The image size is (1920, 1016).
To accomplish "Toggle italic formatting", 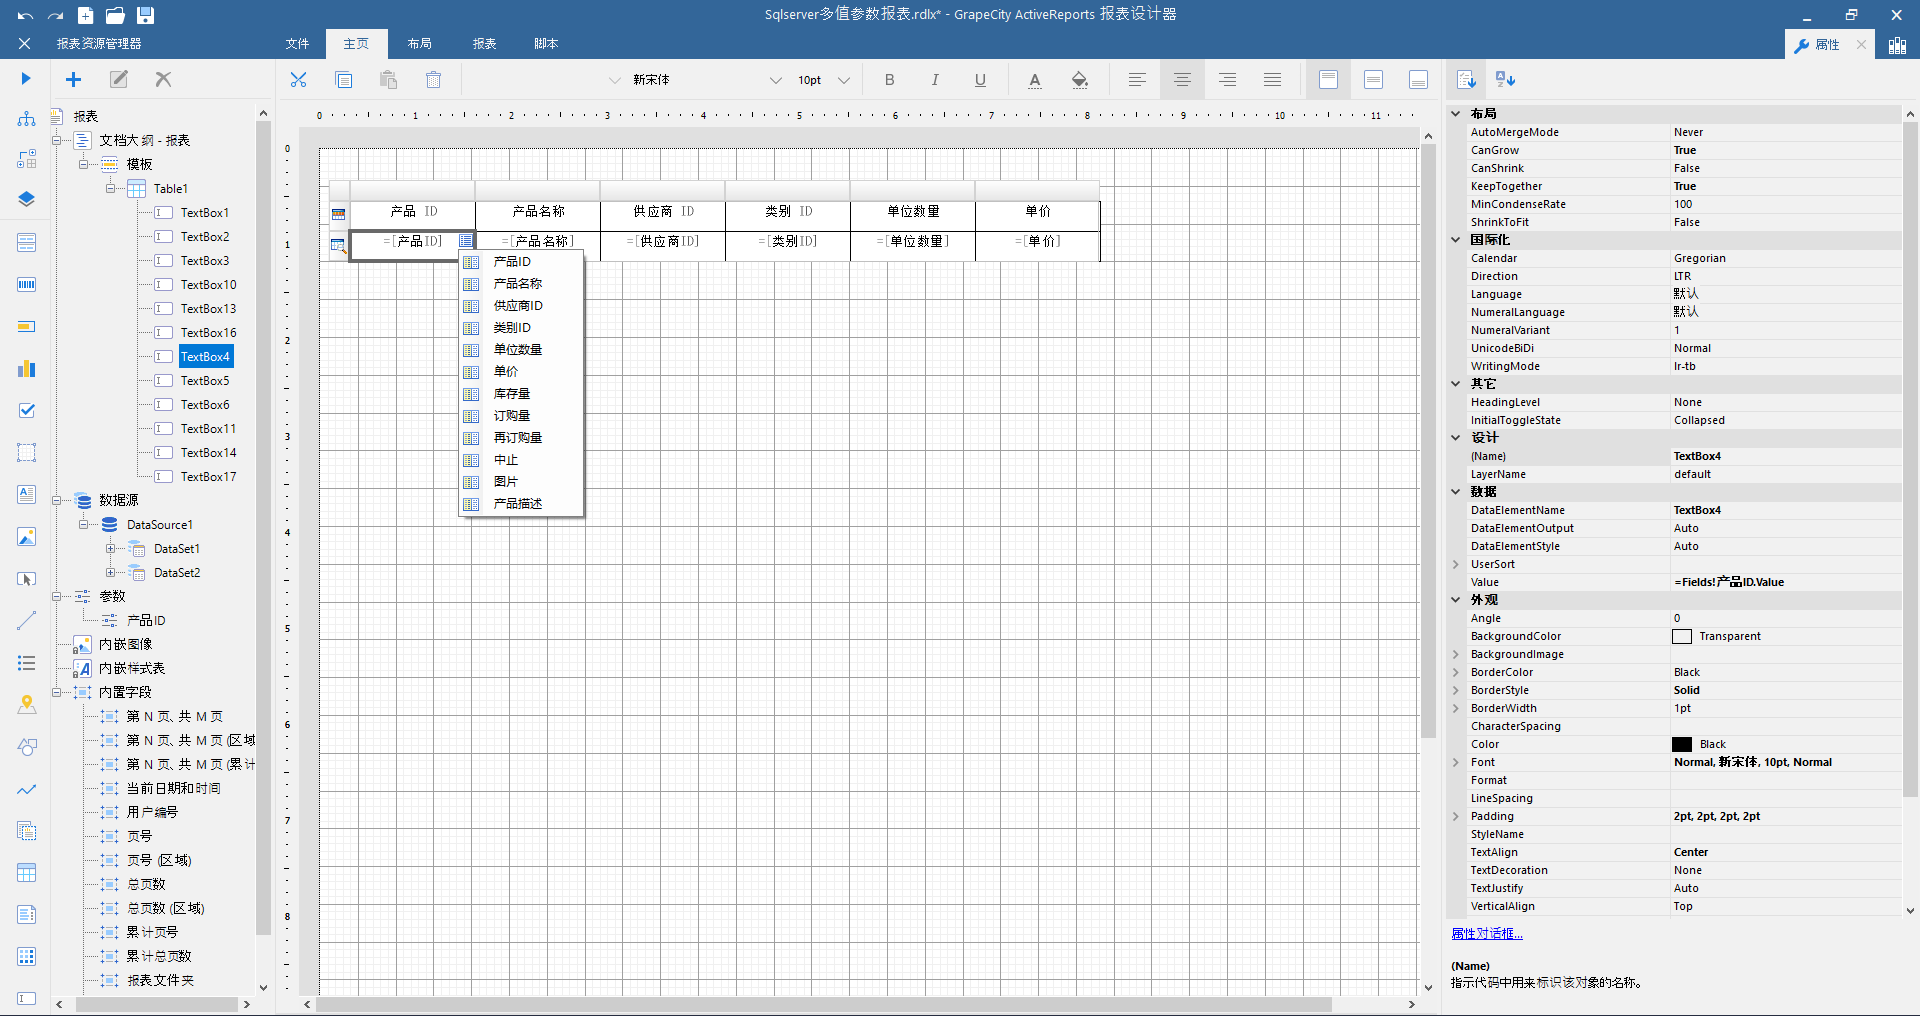I will 934,79.
